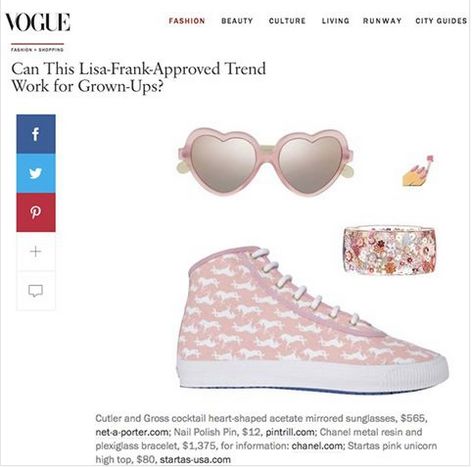Share article on Facebook
472x467 pixels.
click(36, 134)
